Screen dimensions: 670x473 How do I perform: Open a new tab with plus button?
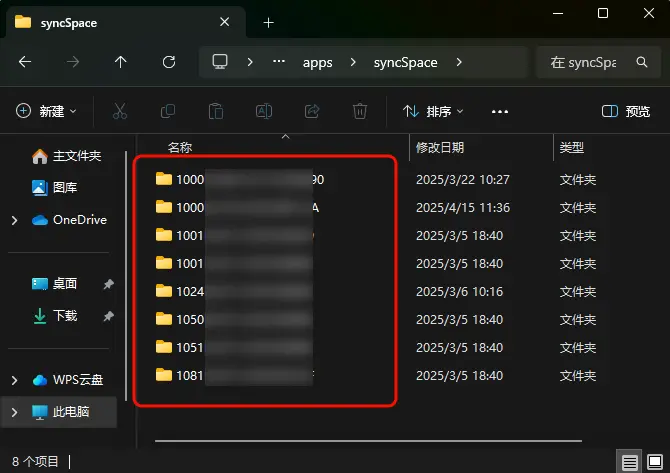pos(268,22)
